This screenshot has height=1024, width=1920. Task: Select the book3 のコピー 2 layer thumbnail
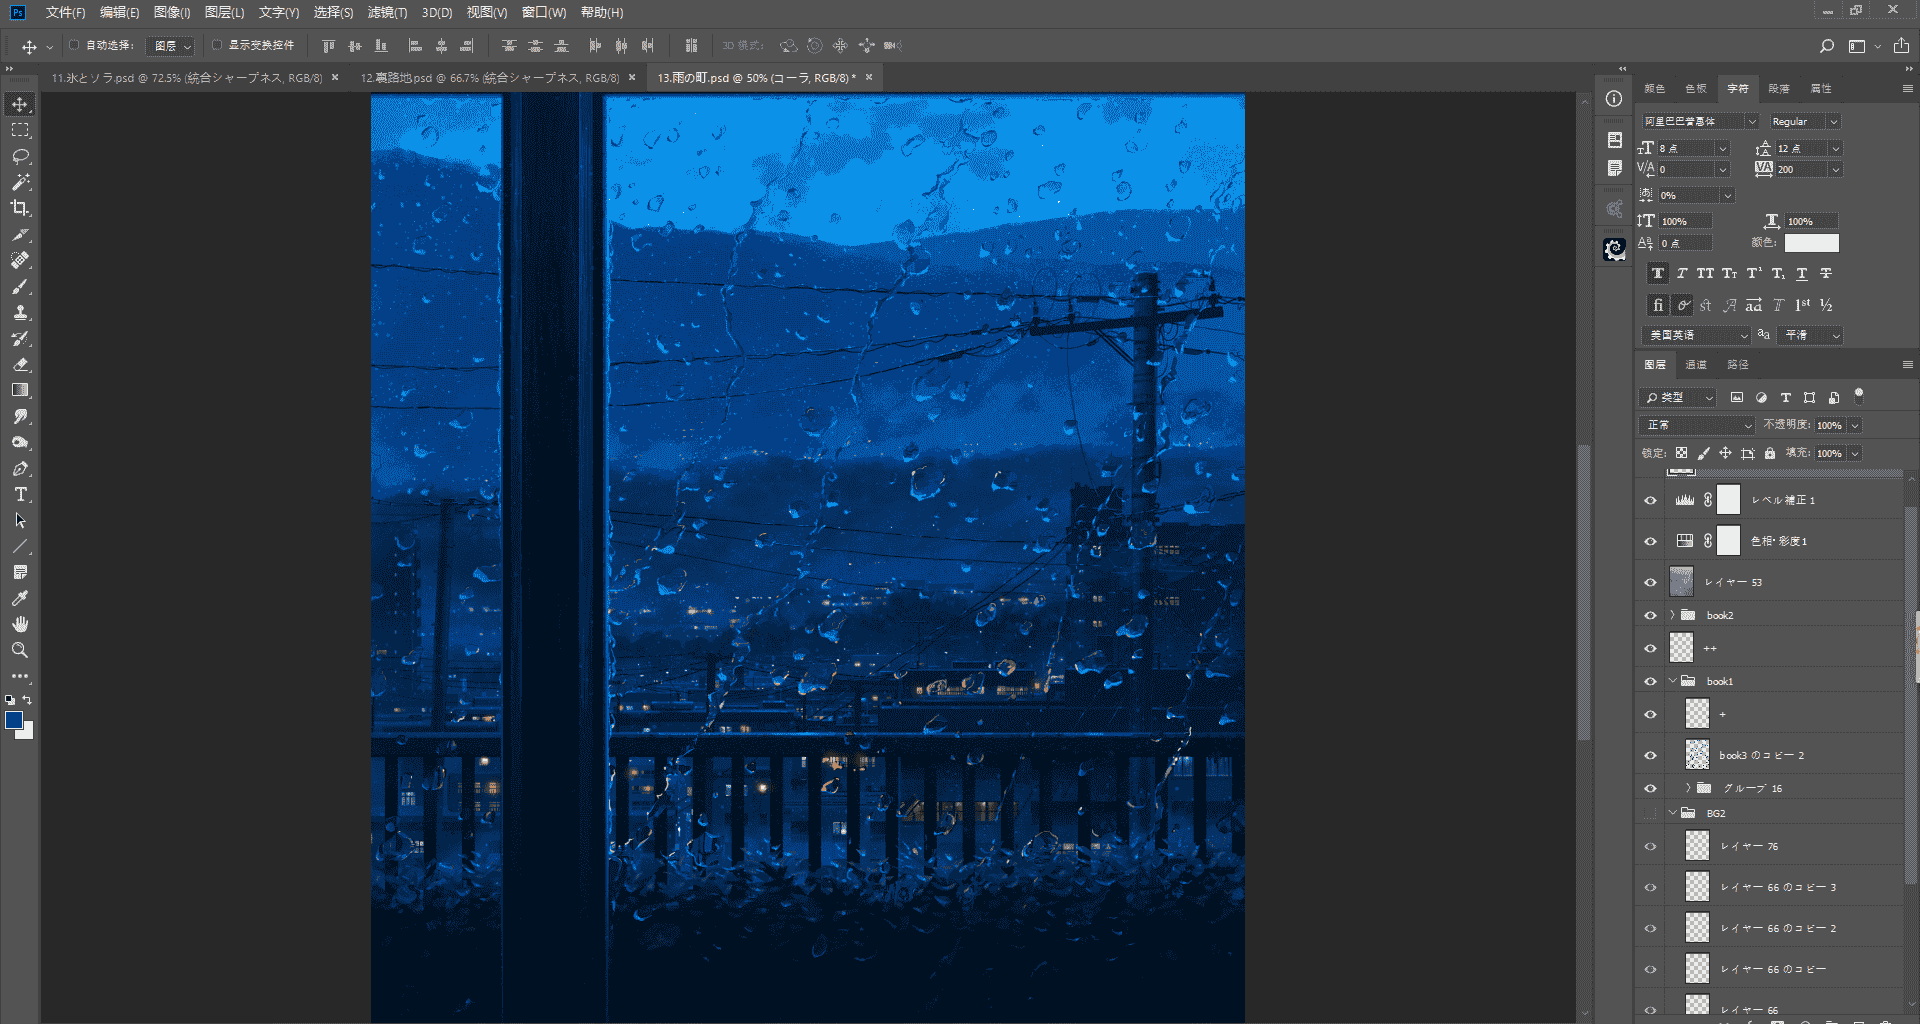[x=1697, y=755]
